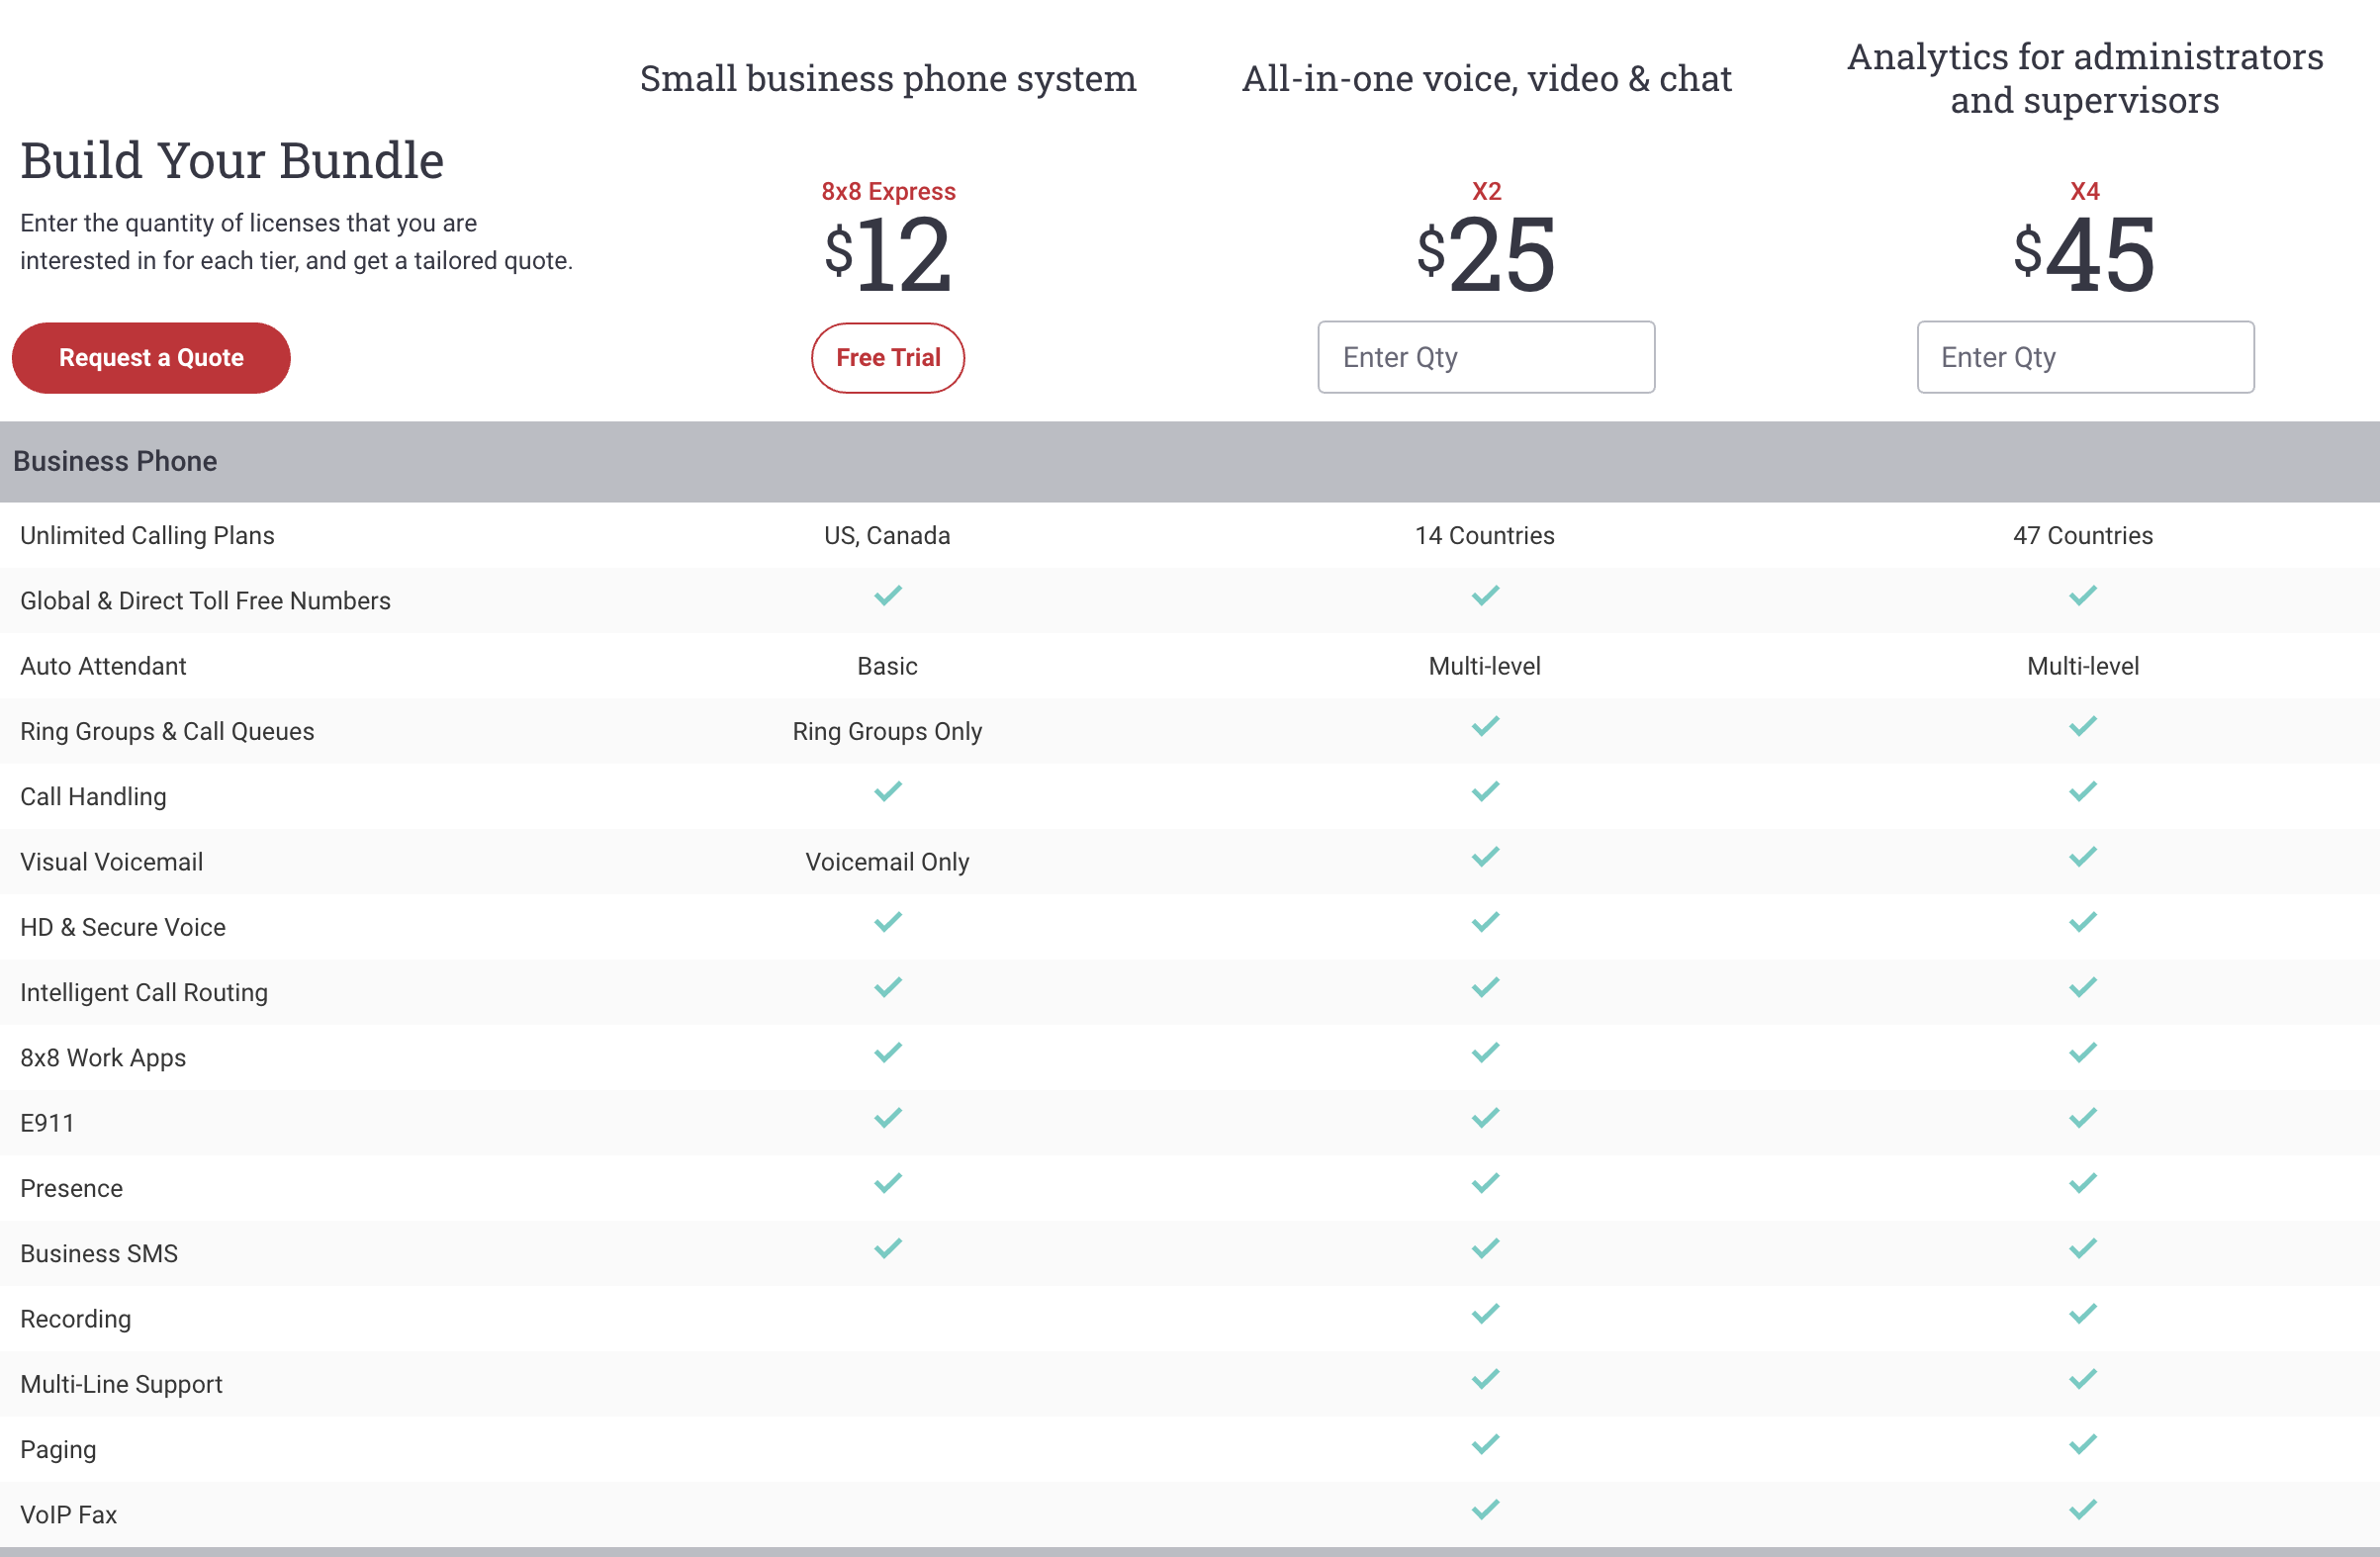Click the Global & Direct Toll Free Numbers label
Image resolution: width=2380 pixels, height=1557 pixels.
[x=205, y=600]
